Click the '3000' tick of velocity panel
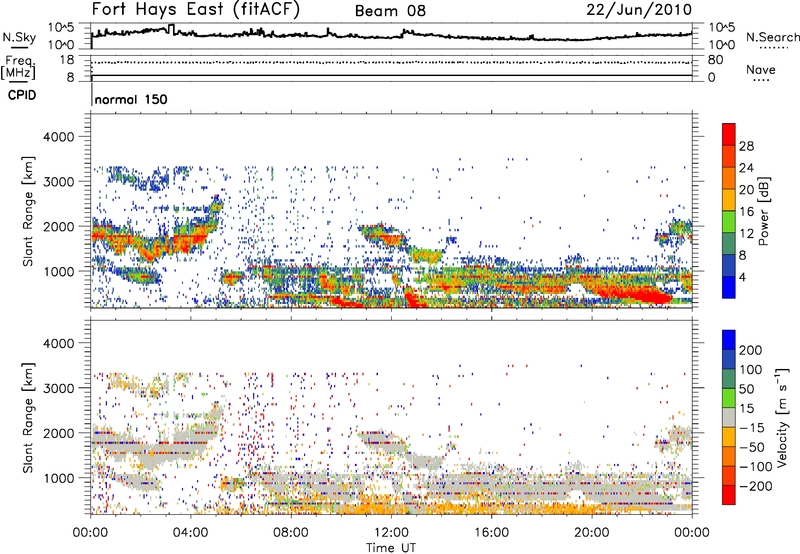The width and height of the screenshot is (800, 554). point(58,388)
